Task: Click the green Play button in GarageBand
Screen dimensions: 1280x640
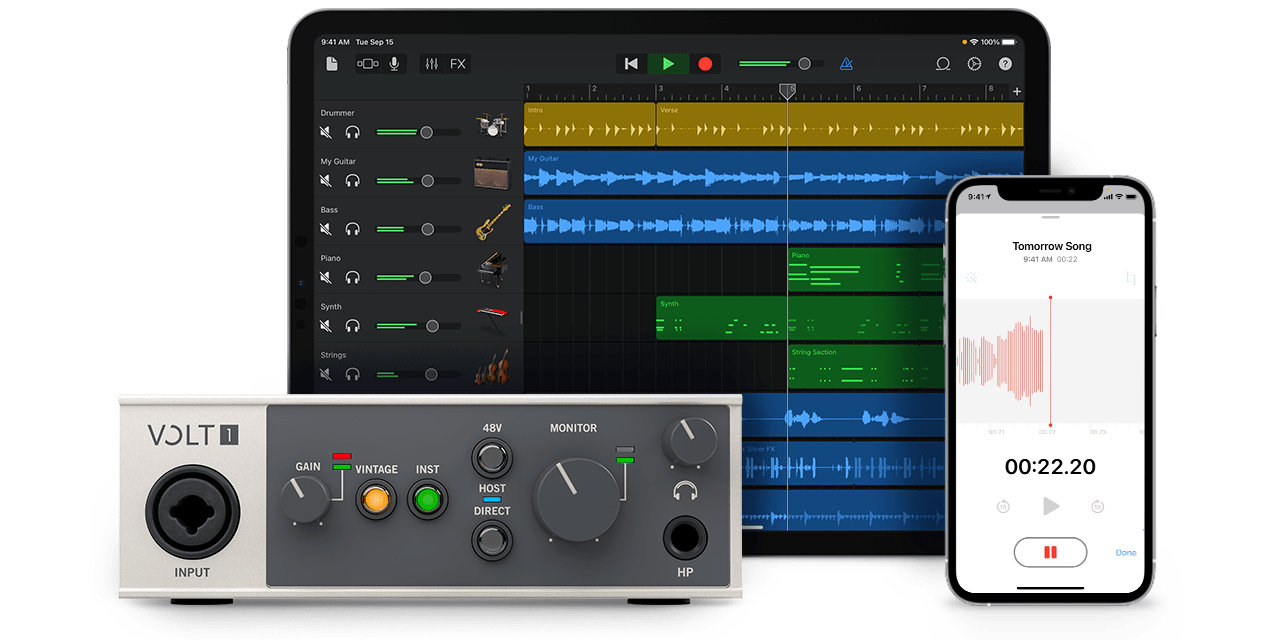Action: (x=668, y=64)
